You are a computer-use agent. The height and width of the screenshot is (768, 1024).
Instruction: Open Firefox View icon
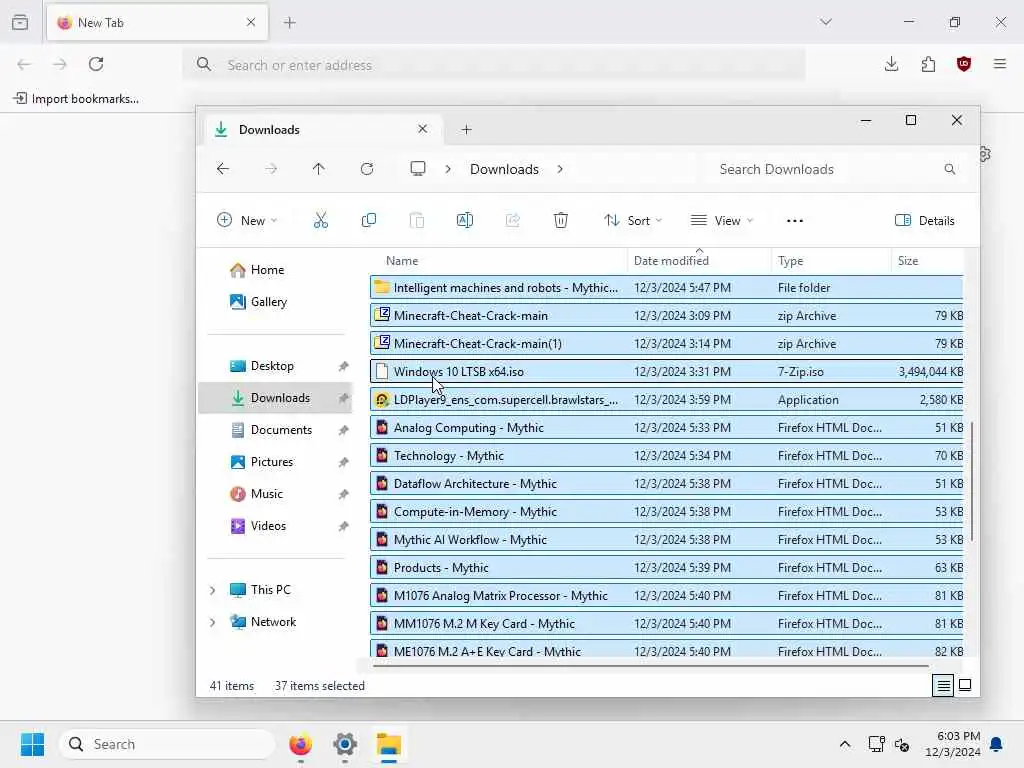coord(20,22)
